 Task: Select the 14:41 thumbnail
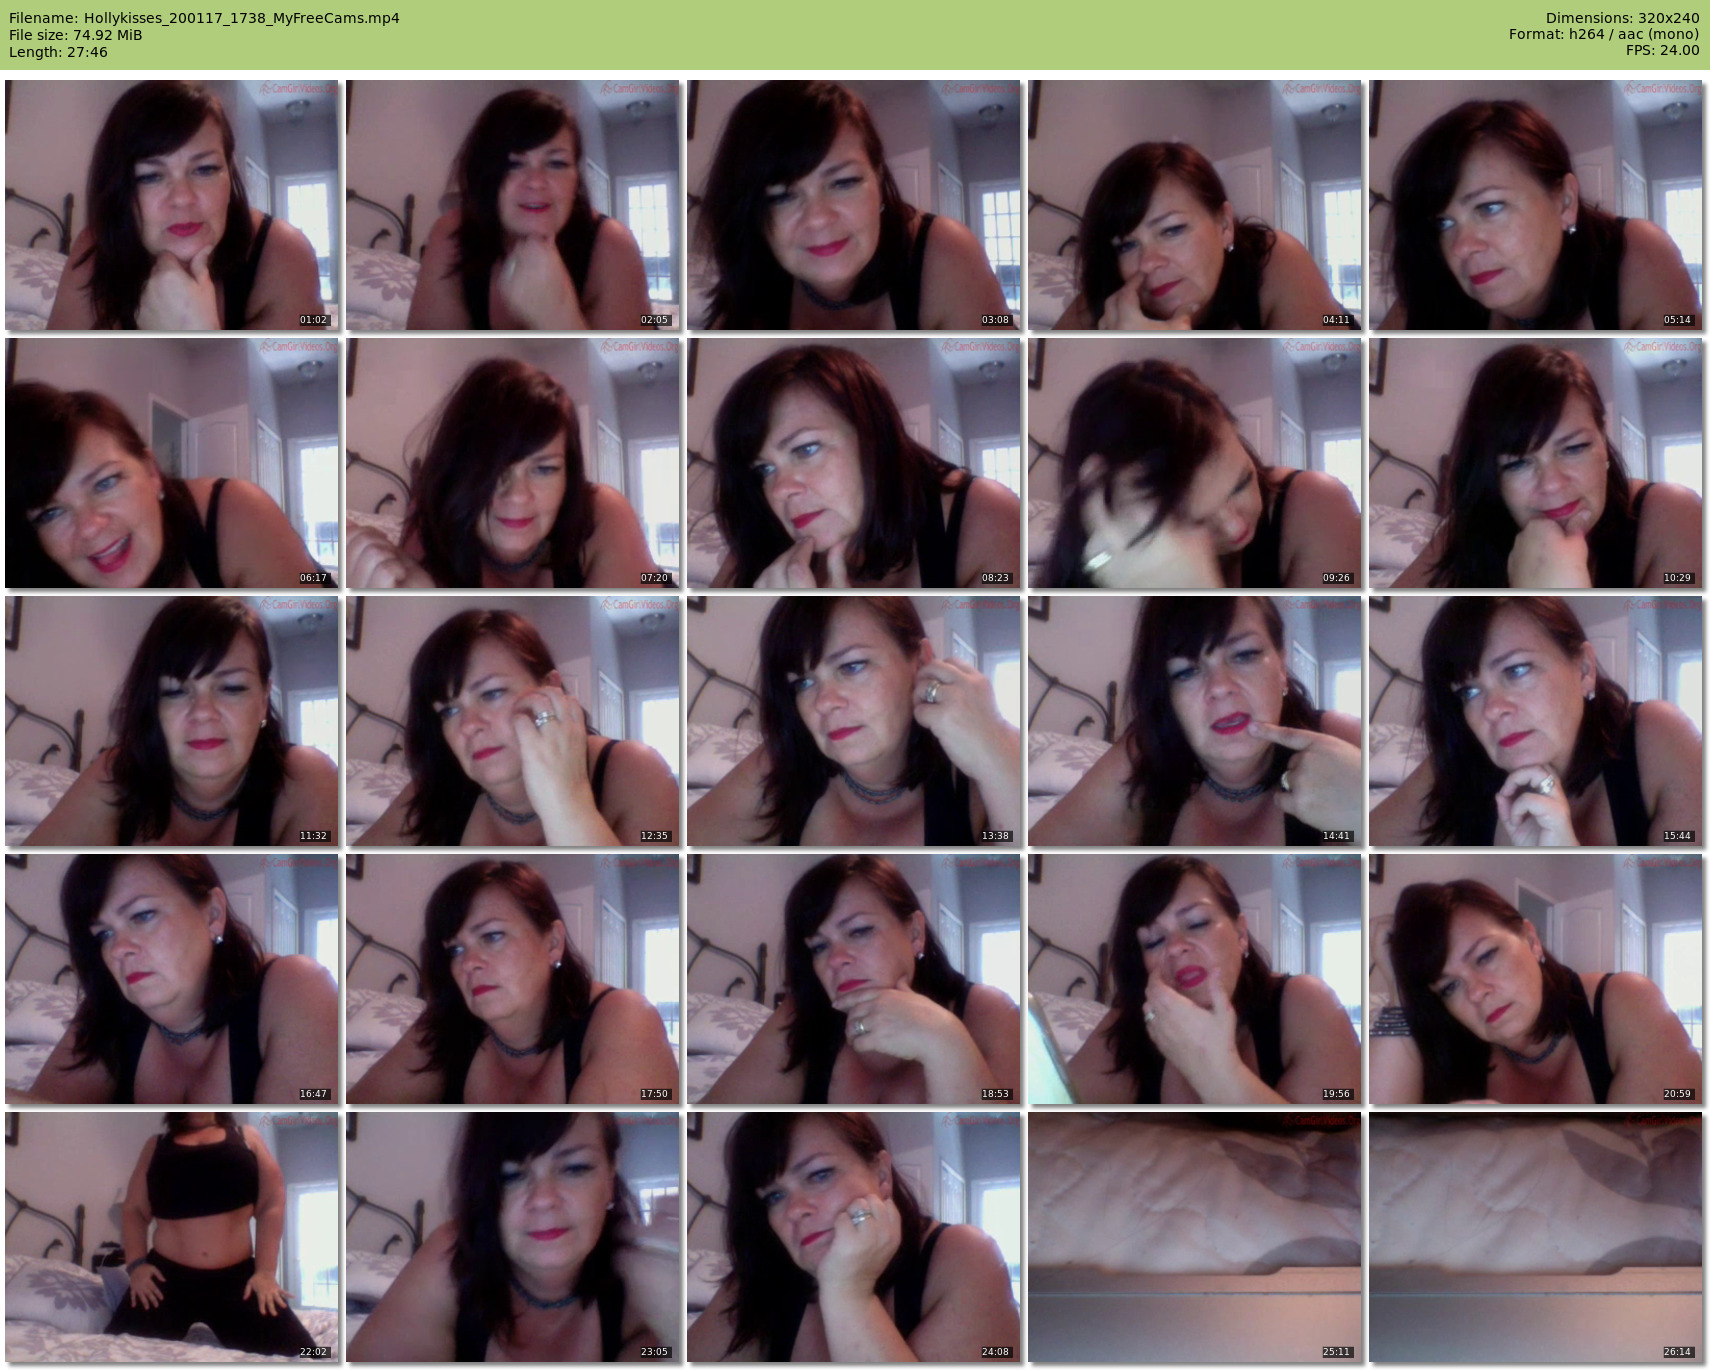(x=1195, y=721)
